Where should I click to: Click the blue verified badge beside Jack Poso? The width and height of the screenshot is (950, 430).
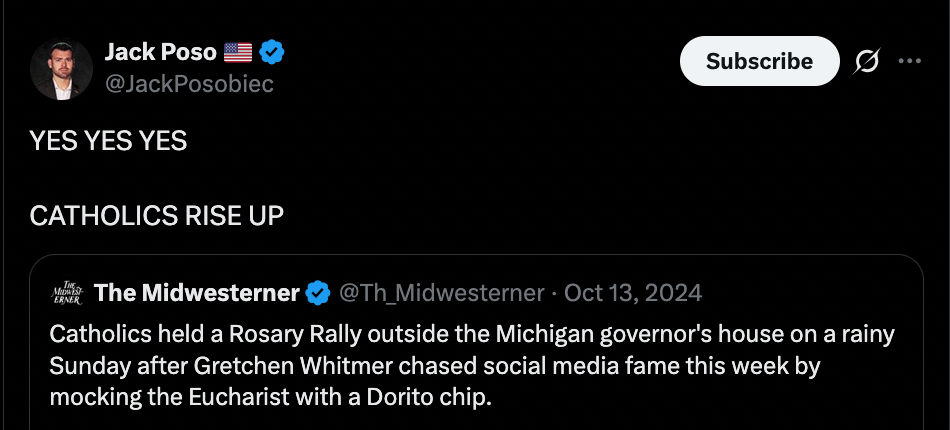271,52
